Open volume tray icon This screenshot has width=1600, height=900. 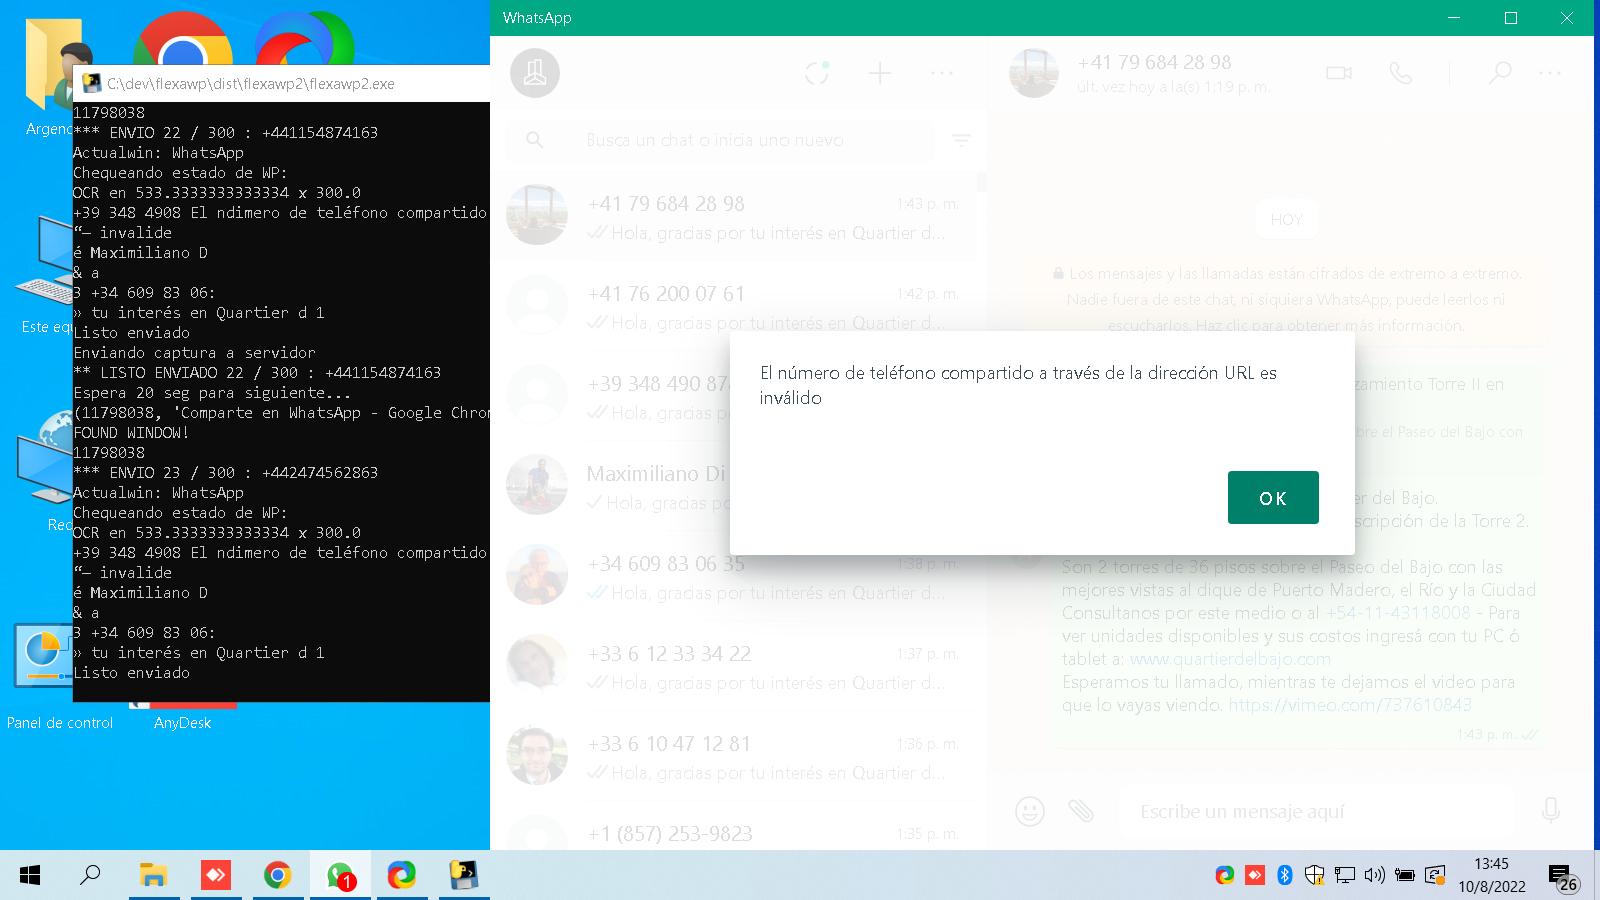tap(1375, 876)
